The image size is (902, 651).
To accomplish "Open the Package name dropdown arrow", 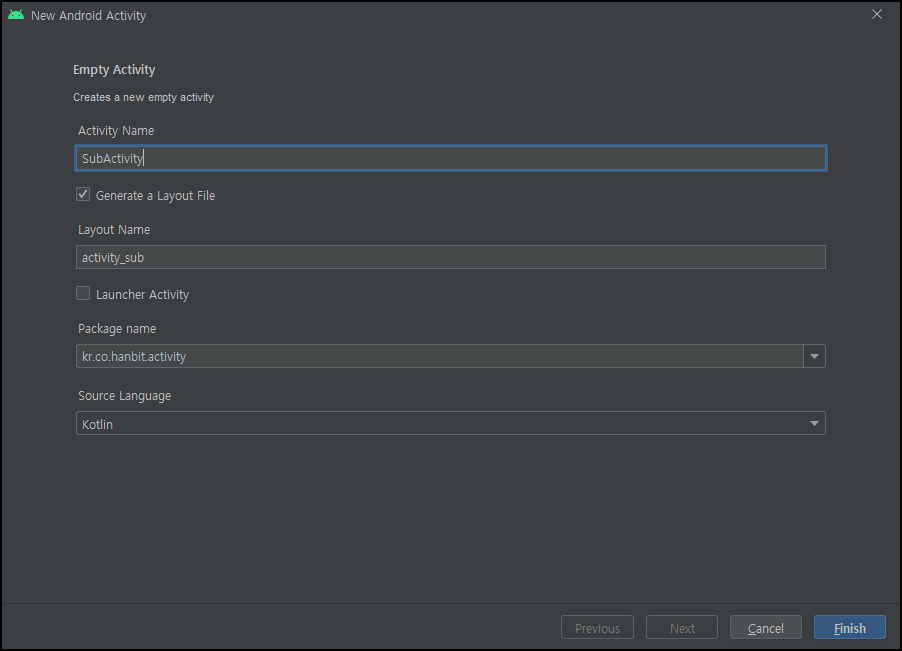I will pos(814,356).
